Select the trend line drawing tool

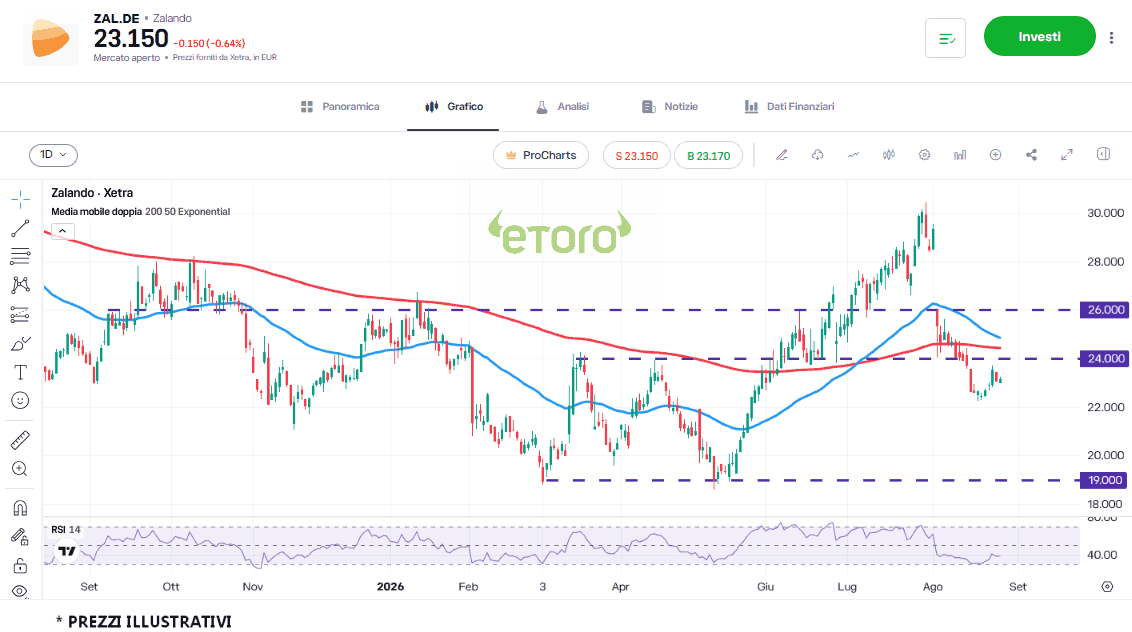coord(20,228)
